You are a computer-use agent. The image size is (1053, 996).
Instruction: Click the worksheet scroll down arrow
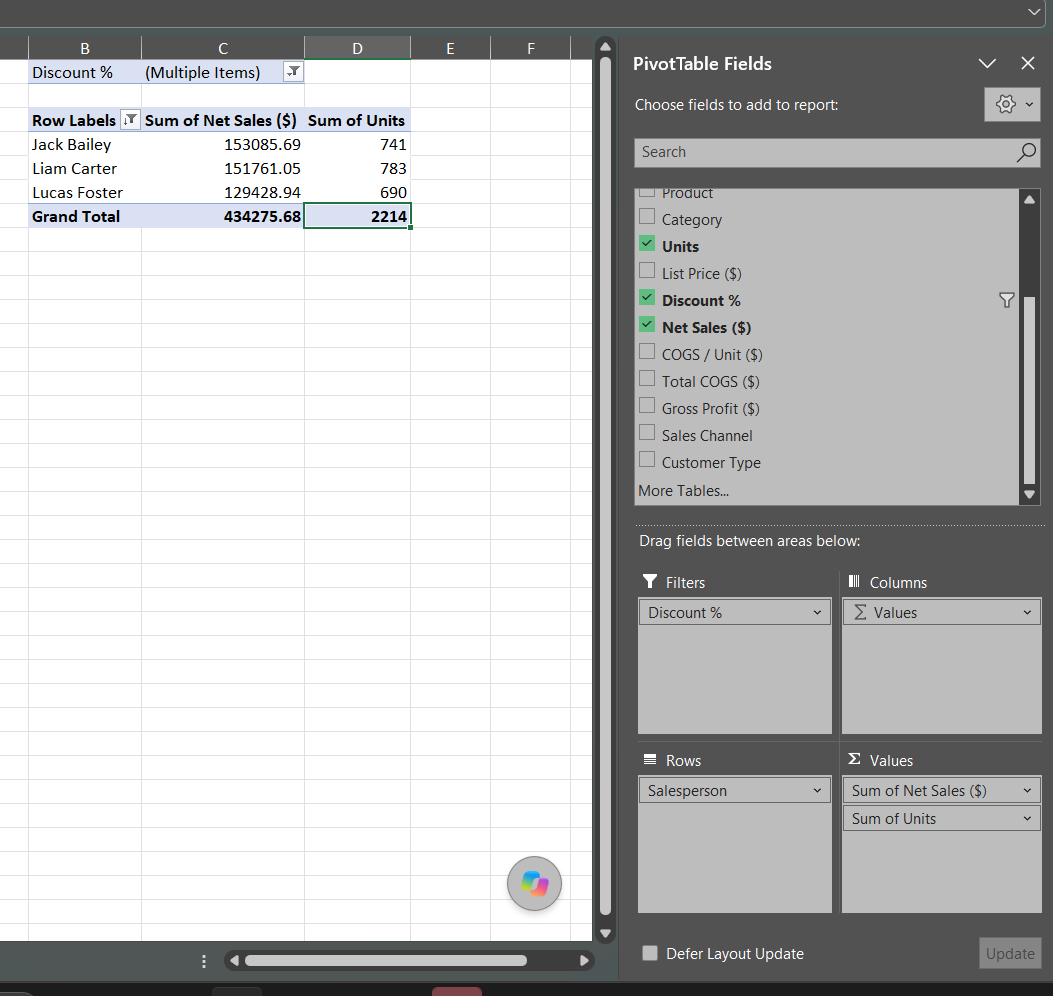pyautogui.click(x=605, y=934)
